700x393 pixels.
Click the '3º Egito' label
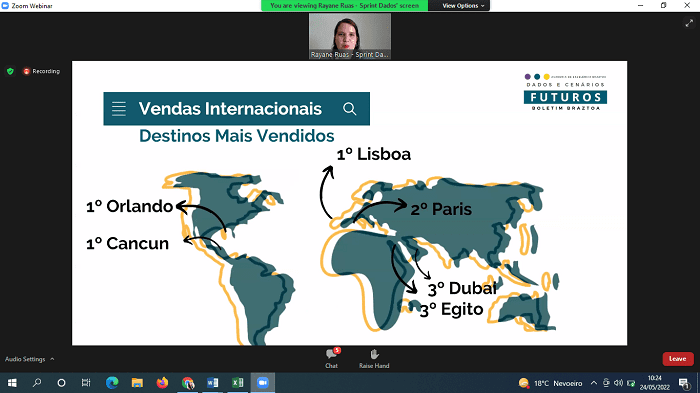coord(451,309)
